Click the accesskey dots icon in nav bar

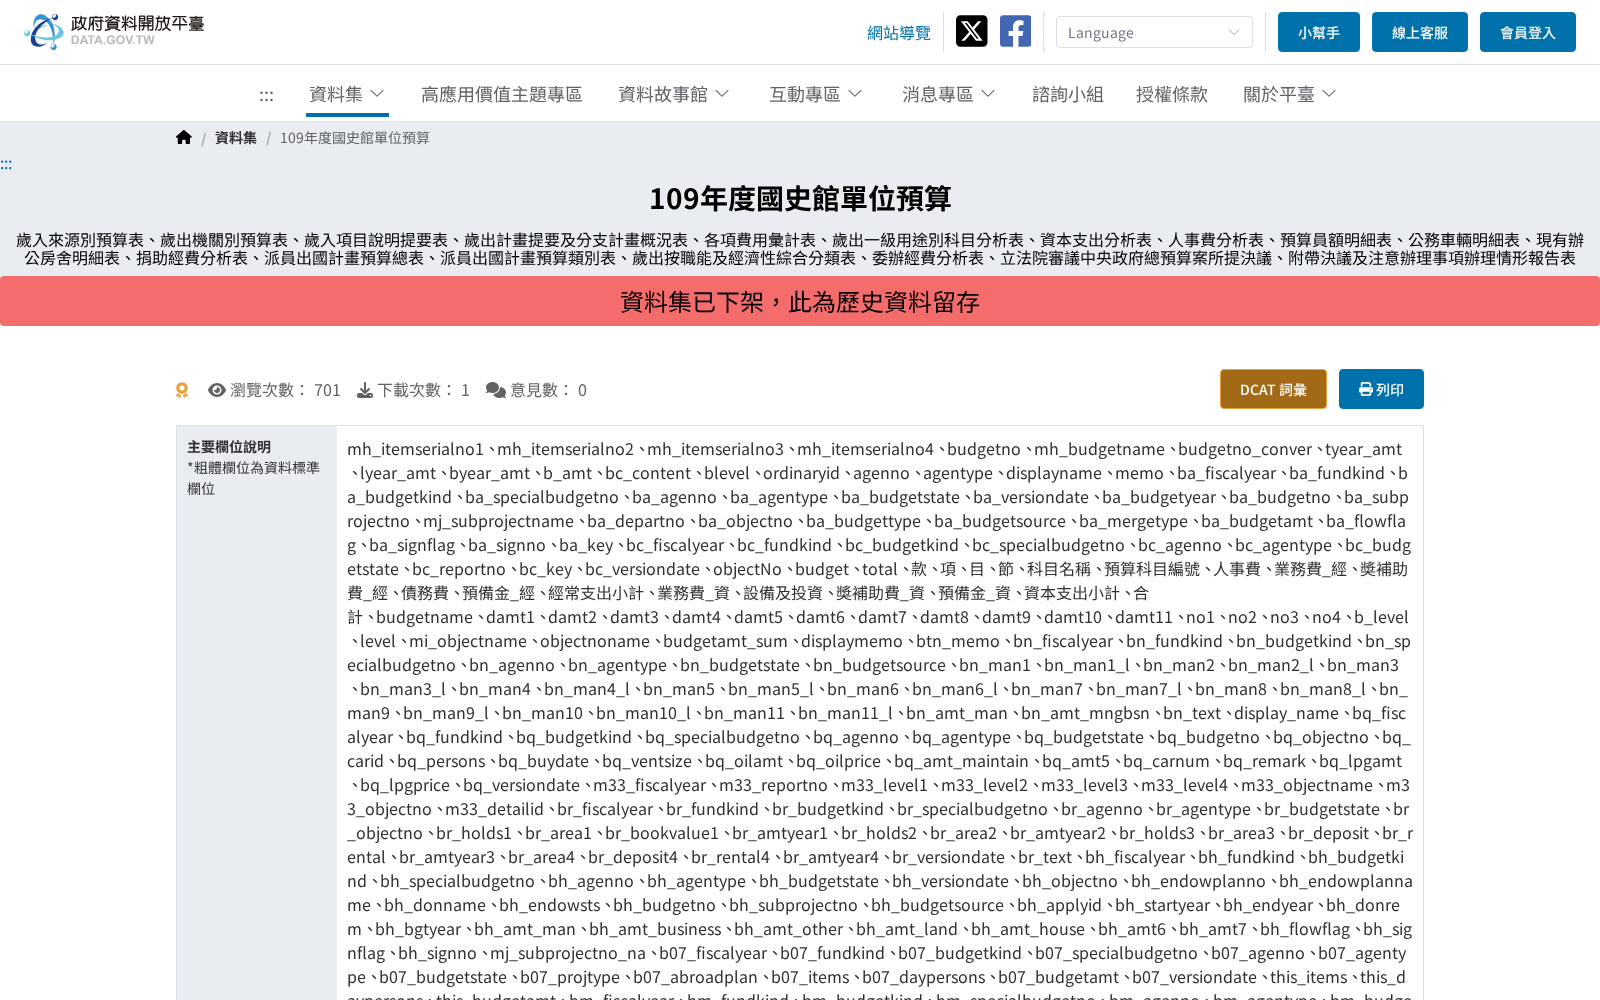pos(266,96)
